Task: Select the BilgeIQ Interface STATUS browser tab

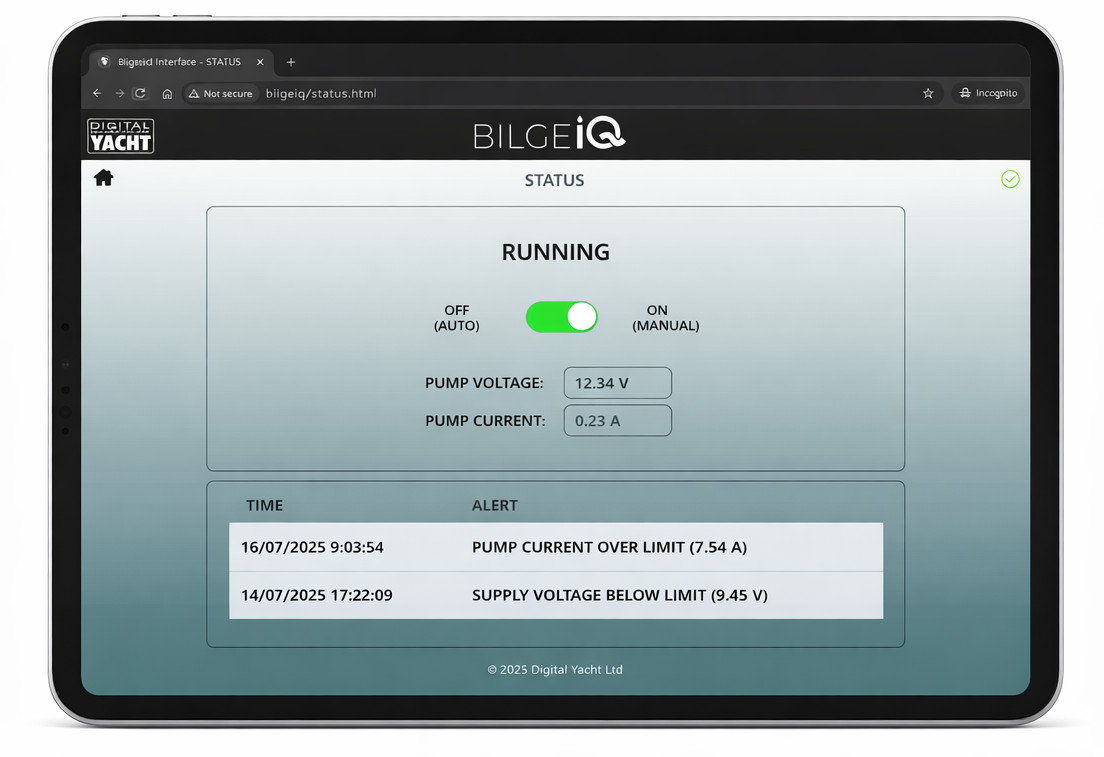Action: click(x=180, y=62)
